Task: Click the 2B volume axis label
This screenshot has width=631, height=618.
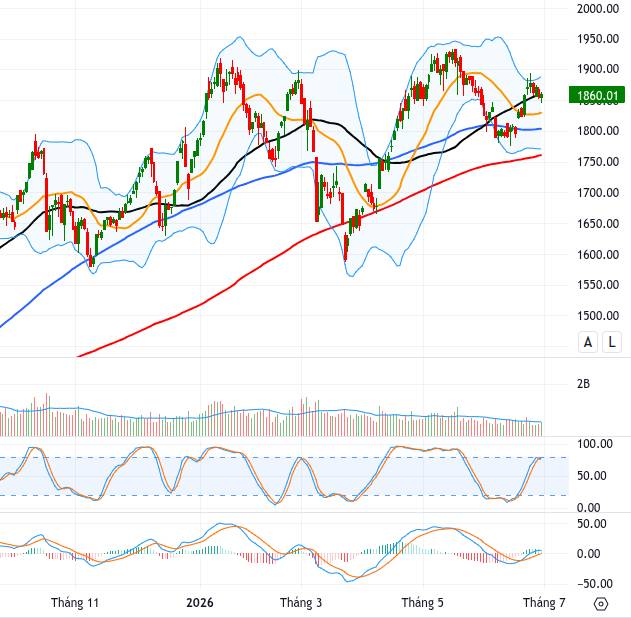Action: pyautogui.click(x=583, y=384)
